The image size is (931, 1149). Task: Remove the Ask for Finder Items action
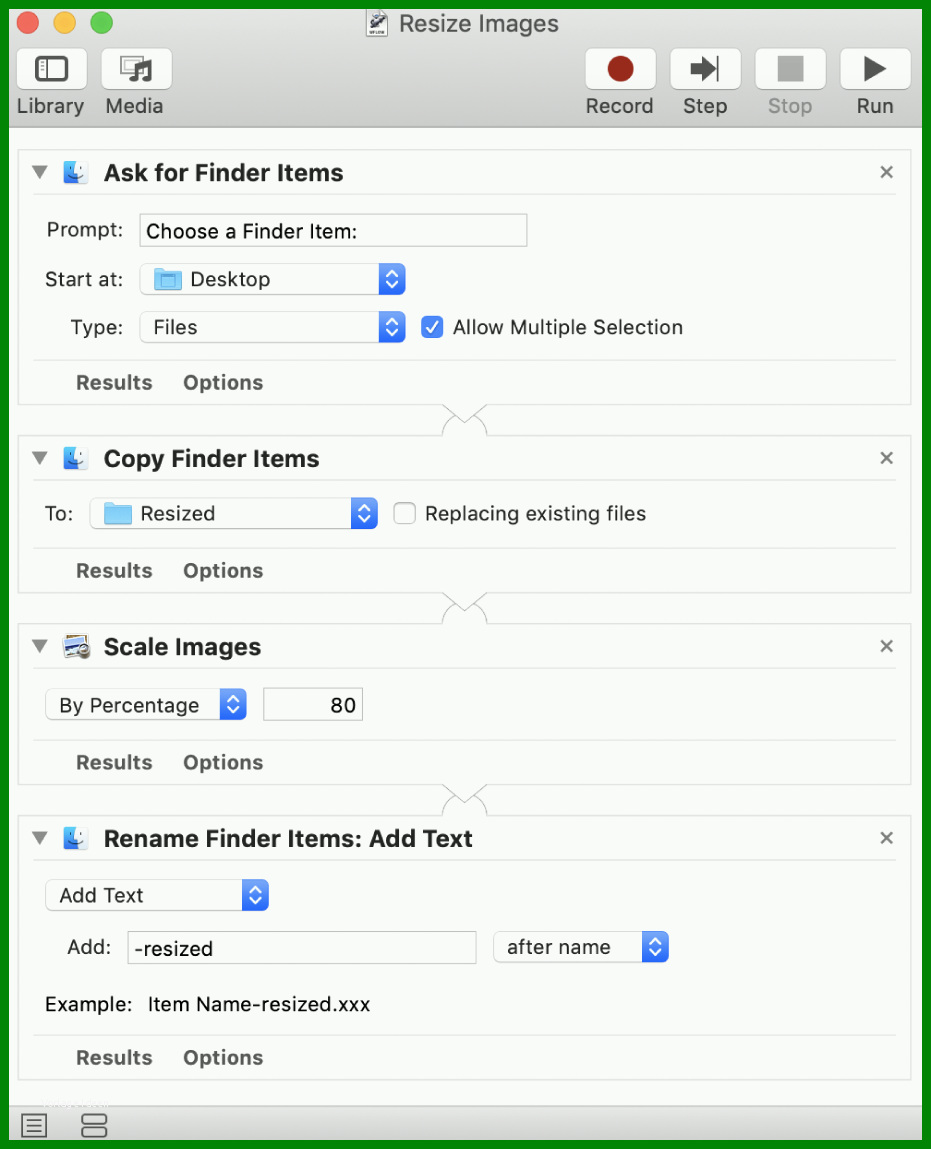[886, 172]
